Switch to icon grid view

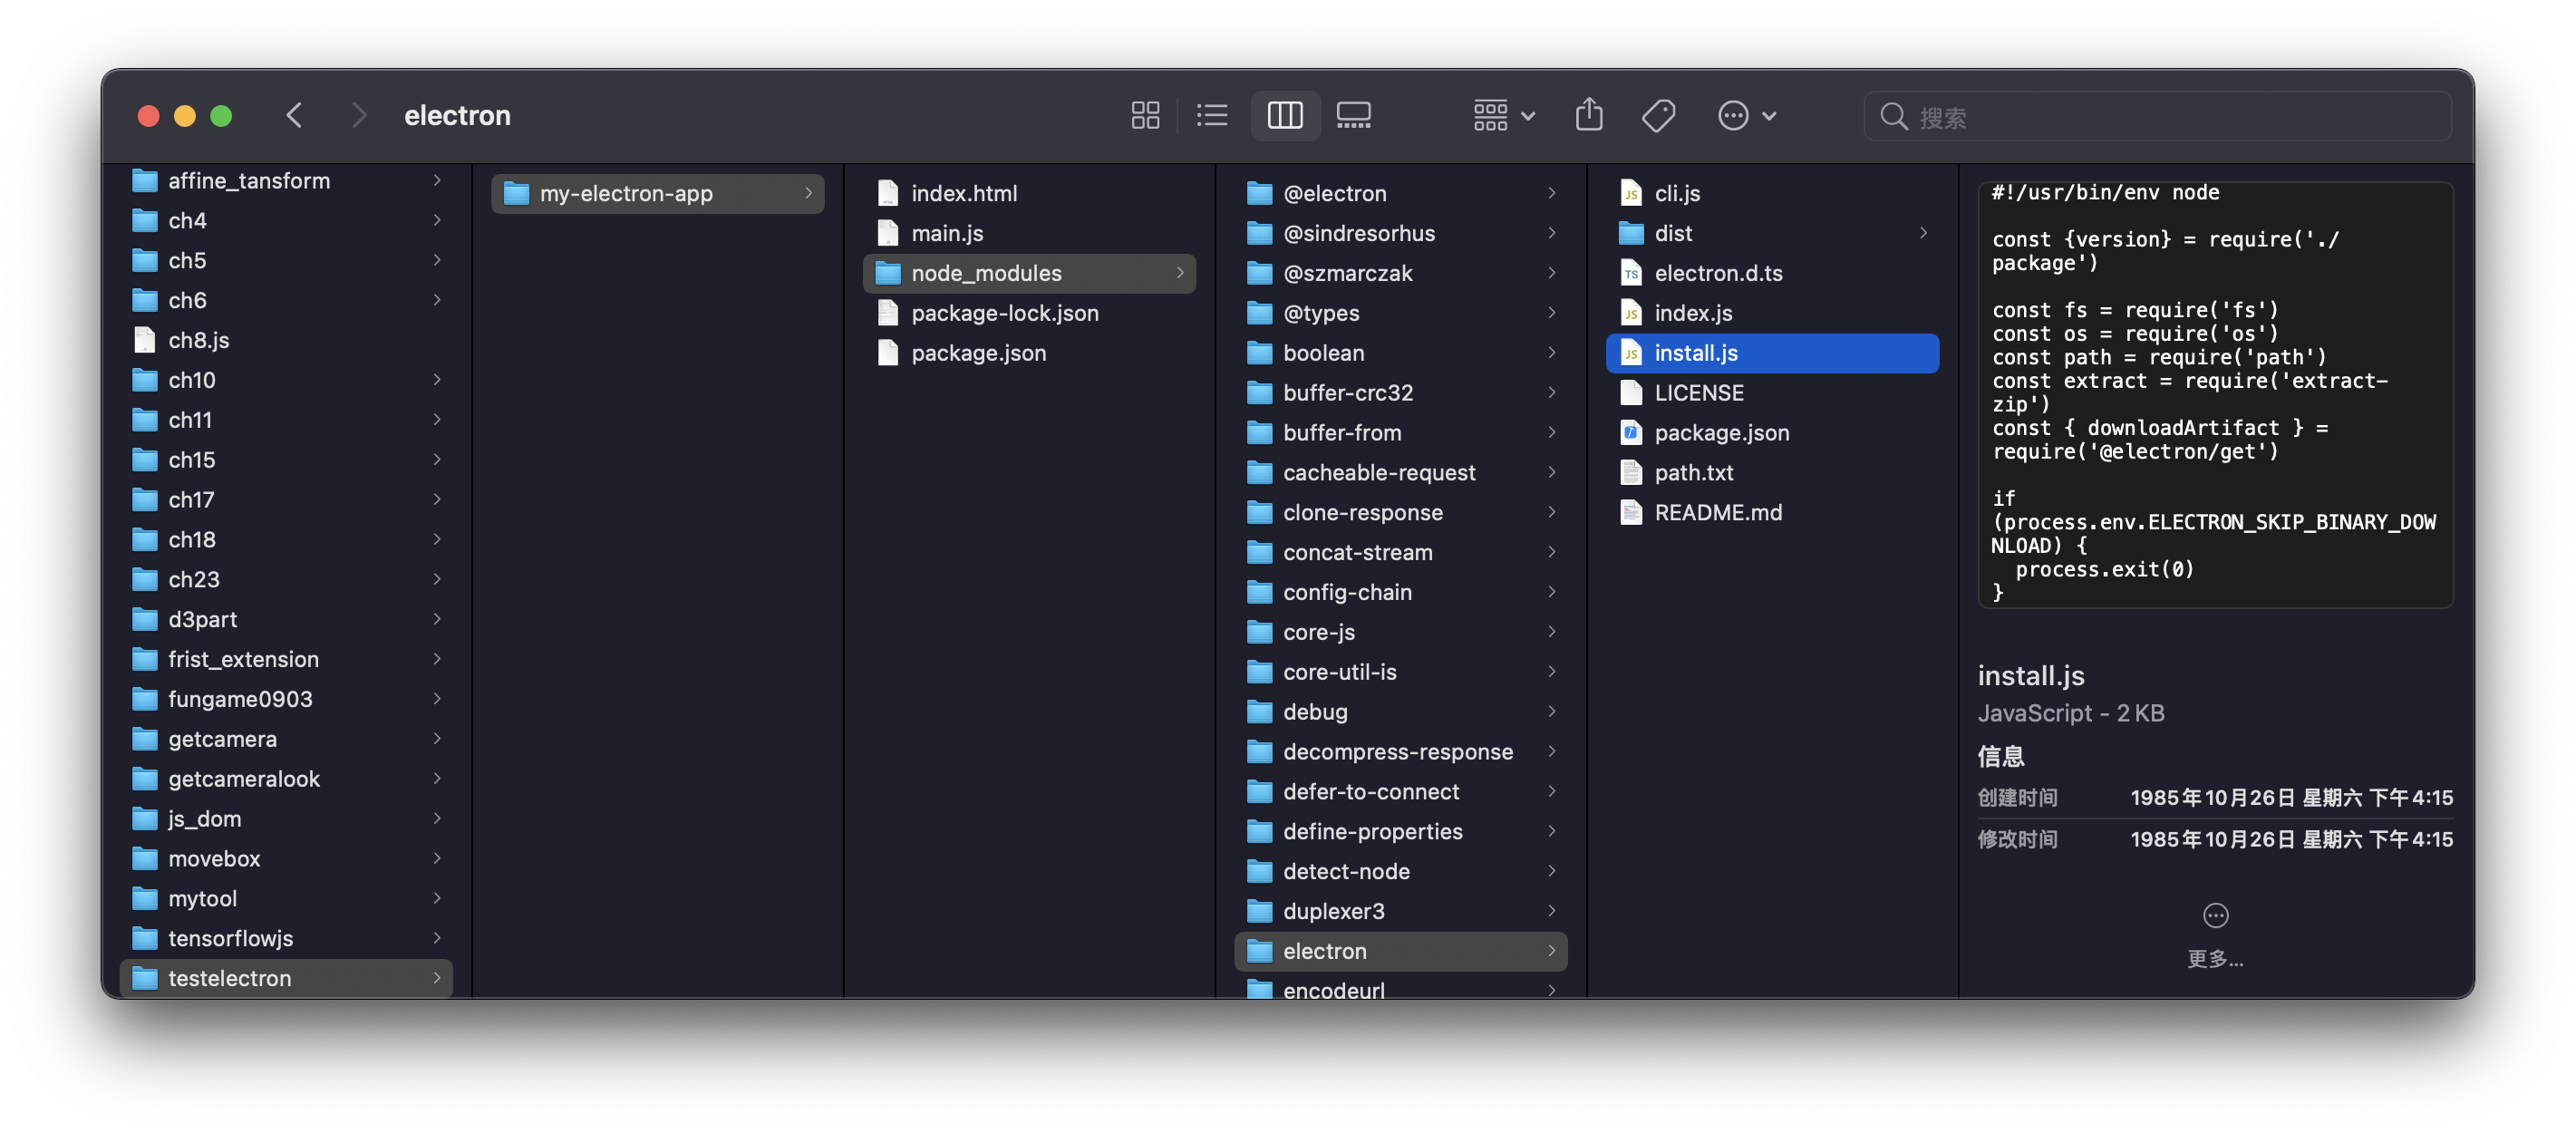[x=1145, y=116]
